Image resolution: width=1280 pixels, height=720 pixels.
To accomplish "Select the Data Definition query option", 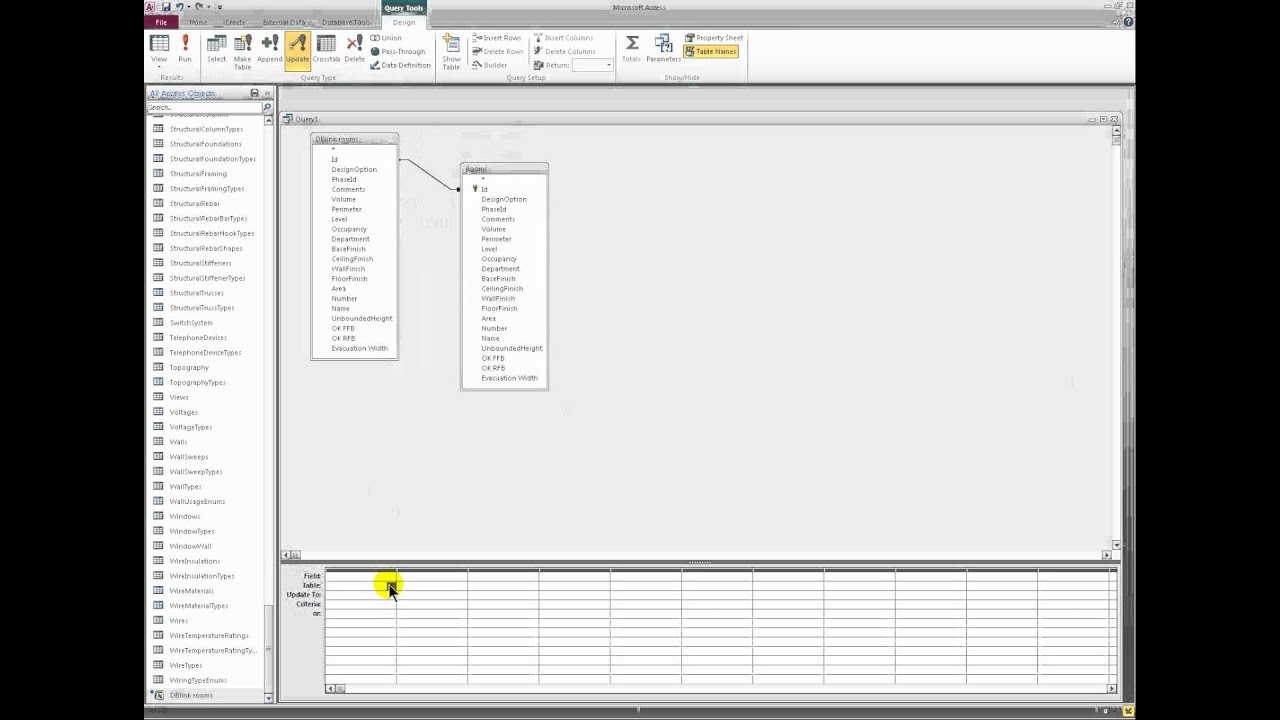I will click(400, 65).
